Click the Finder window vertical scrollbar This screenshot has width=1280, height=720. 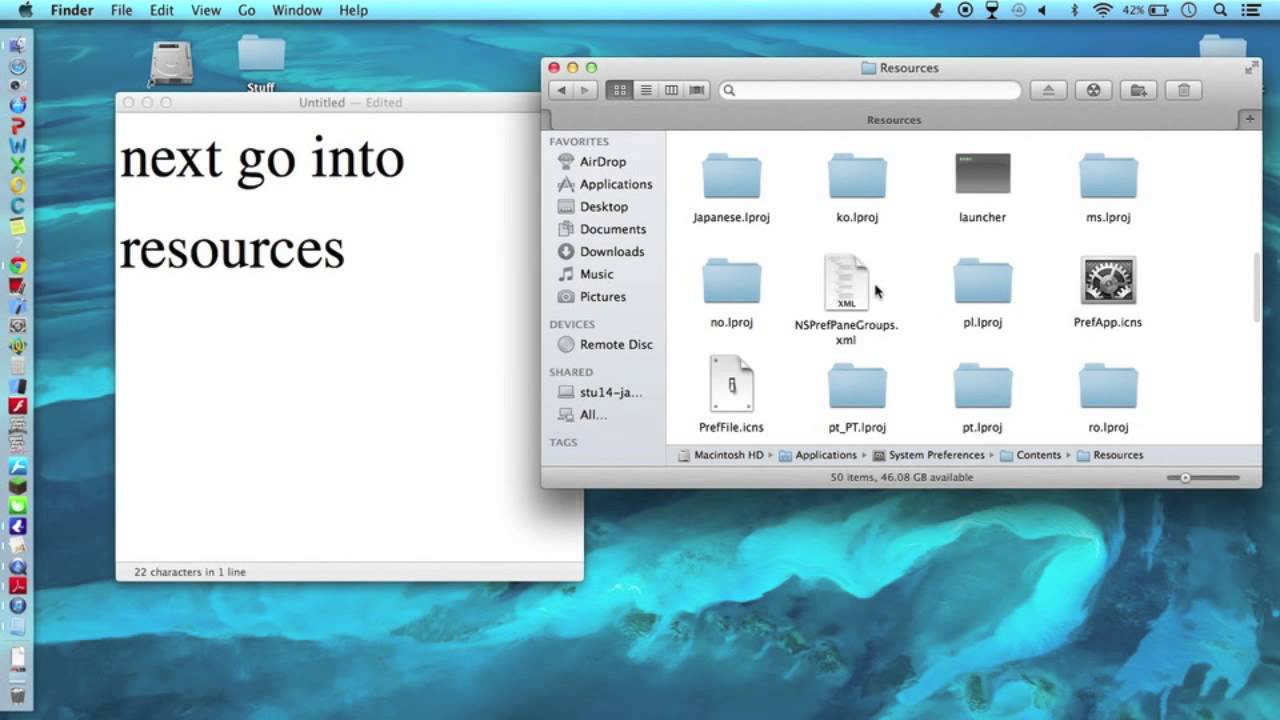1257,288
